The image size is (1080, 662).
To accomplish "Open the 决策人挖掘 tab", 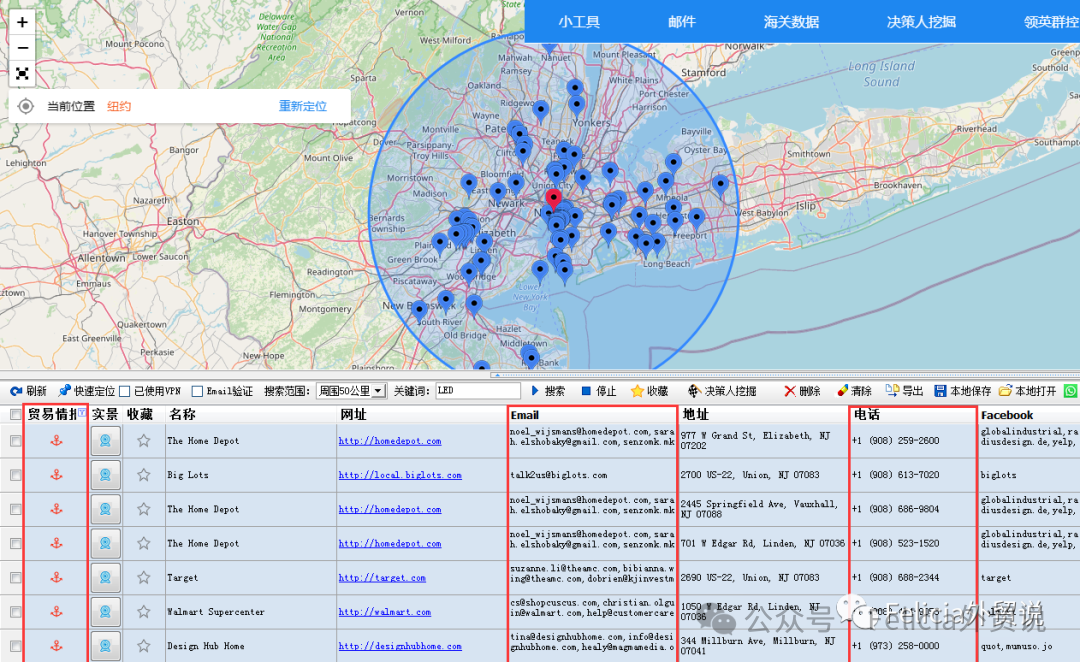I will coord(921,22).
